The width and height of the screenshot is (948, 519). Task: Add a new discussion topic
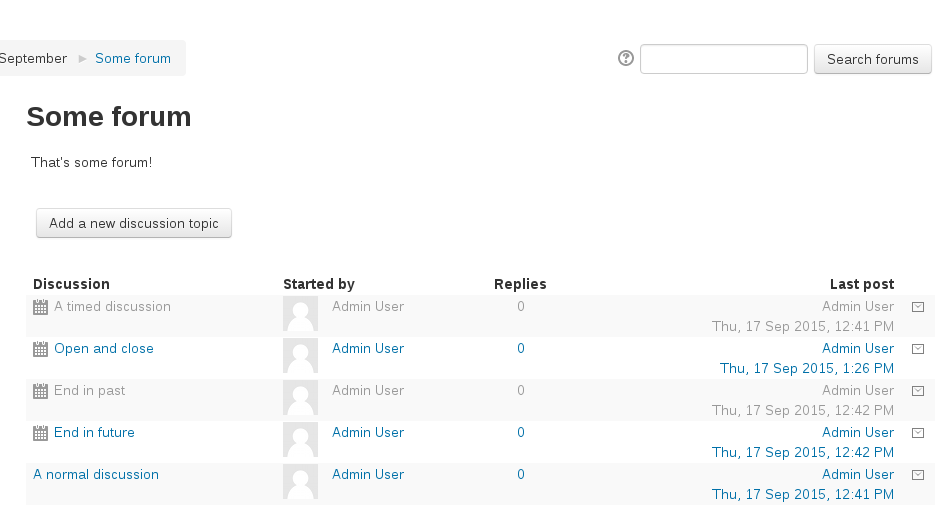[x=134, y=223]
